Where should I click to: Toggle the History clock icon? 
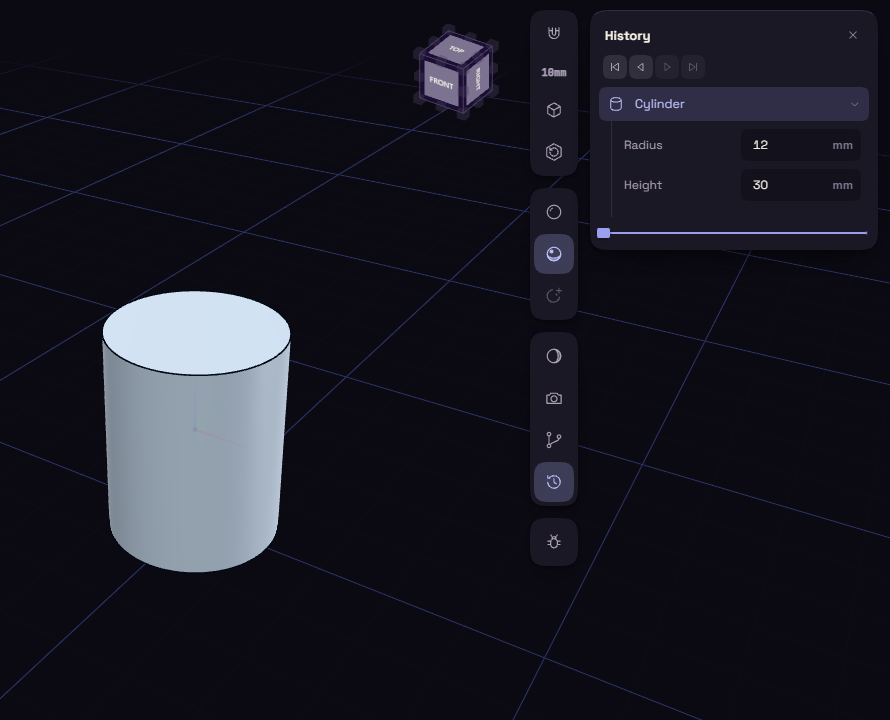[554, 482]
